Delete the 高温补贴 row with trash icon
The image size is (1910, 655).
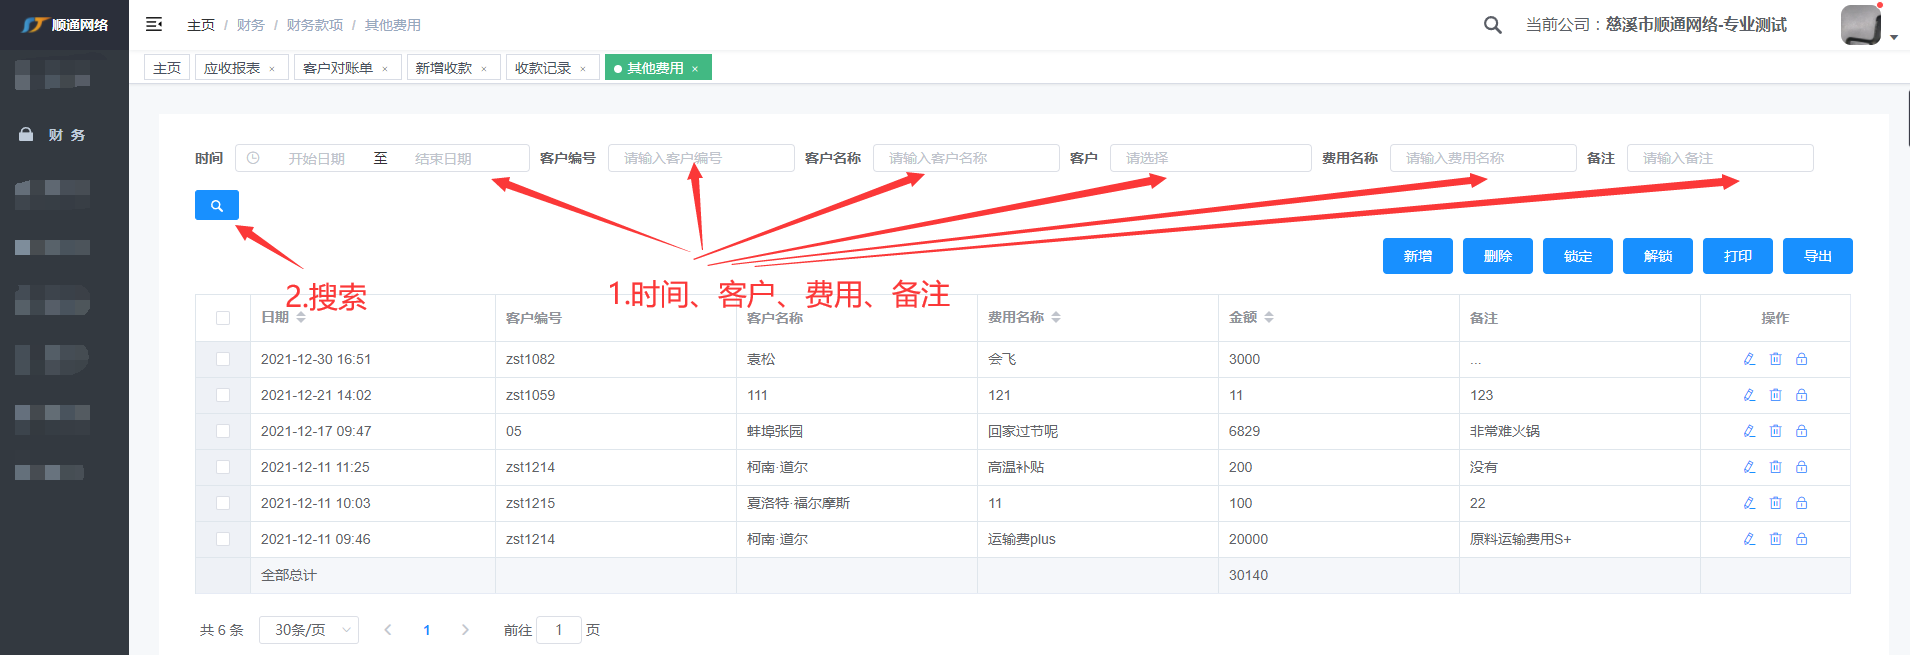1775,467
